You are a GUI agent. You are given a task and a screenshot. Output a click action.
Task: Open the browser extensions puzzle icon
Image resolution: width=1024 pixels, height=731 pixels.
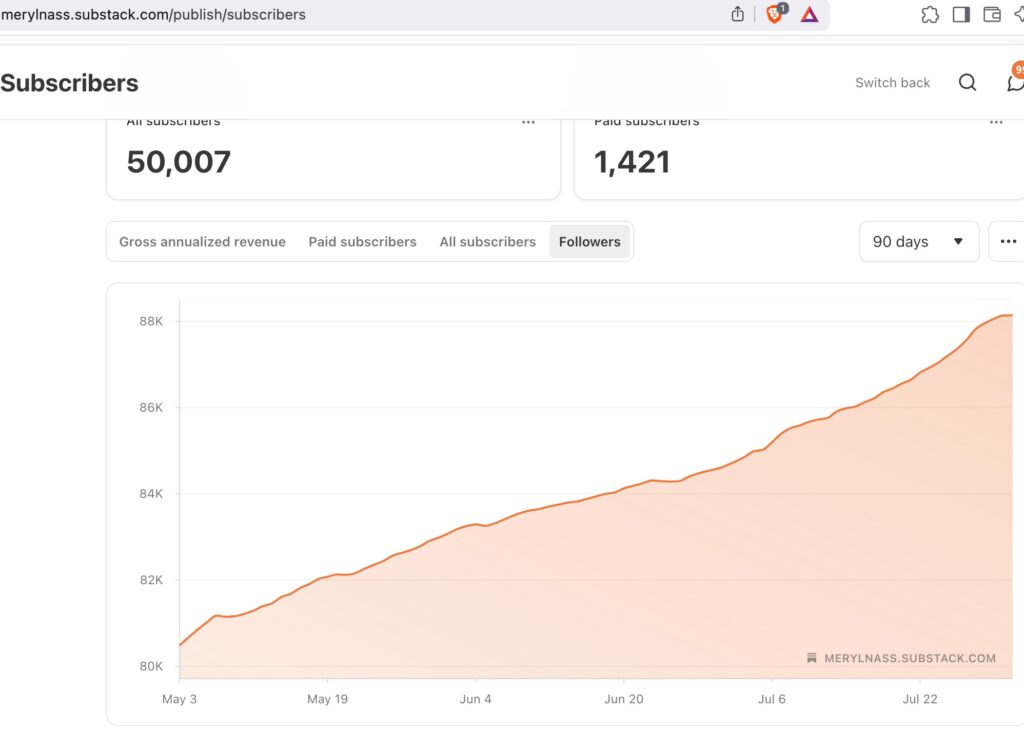point(930,15)
